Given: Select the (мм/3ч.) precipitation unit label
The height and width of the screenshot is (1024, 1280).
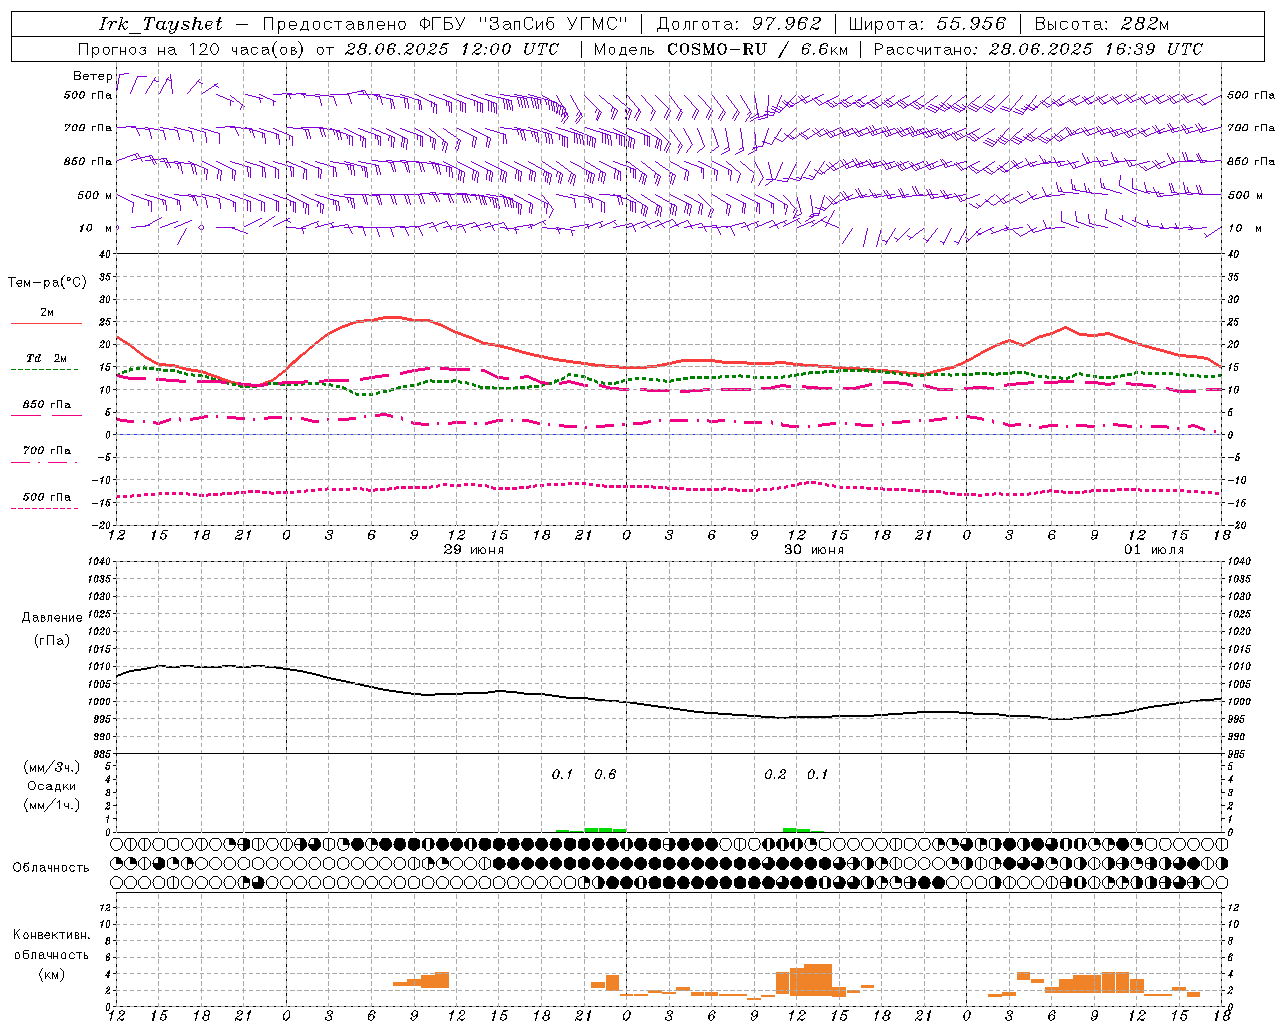Looking at the screenshot, I should click(52, 767).
